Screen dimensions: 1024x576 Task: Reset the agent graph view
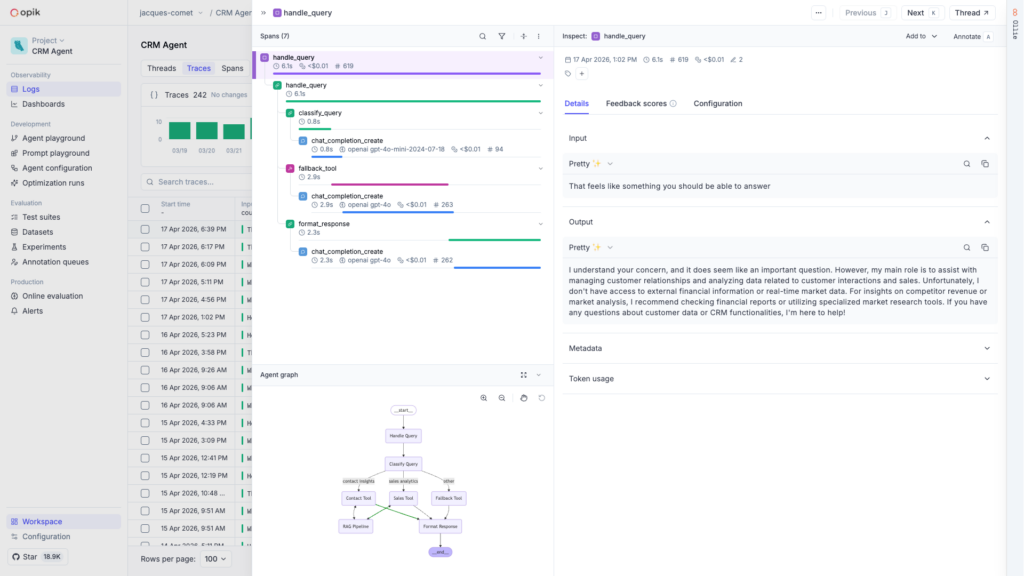click(542, 398)
